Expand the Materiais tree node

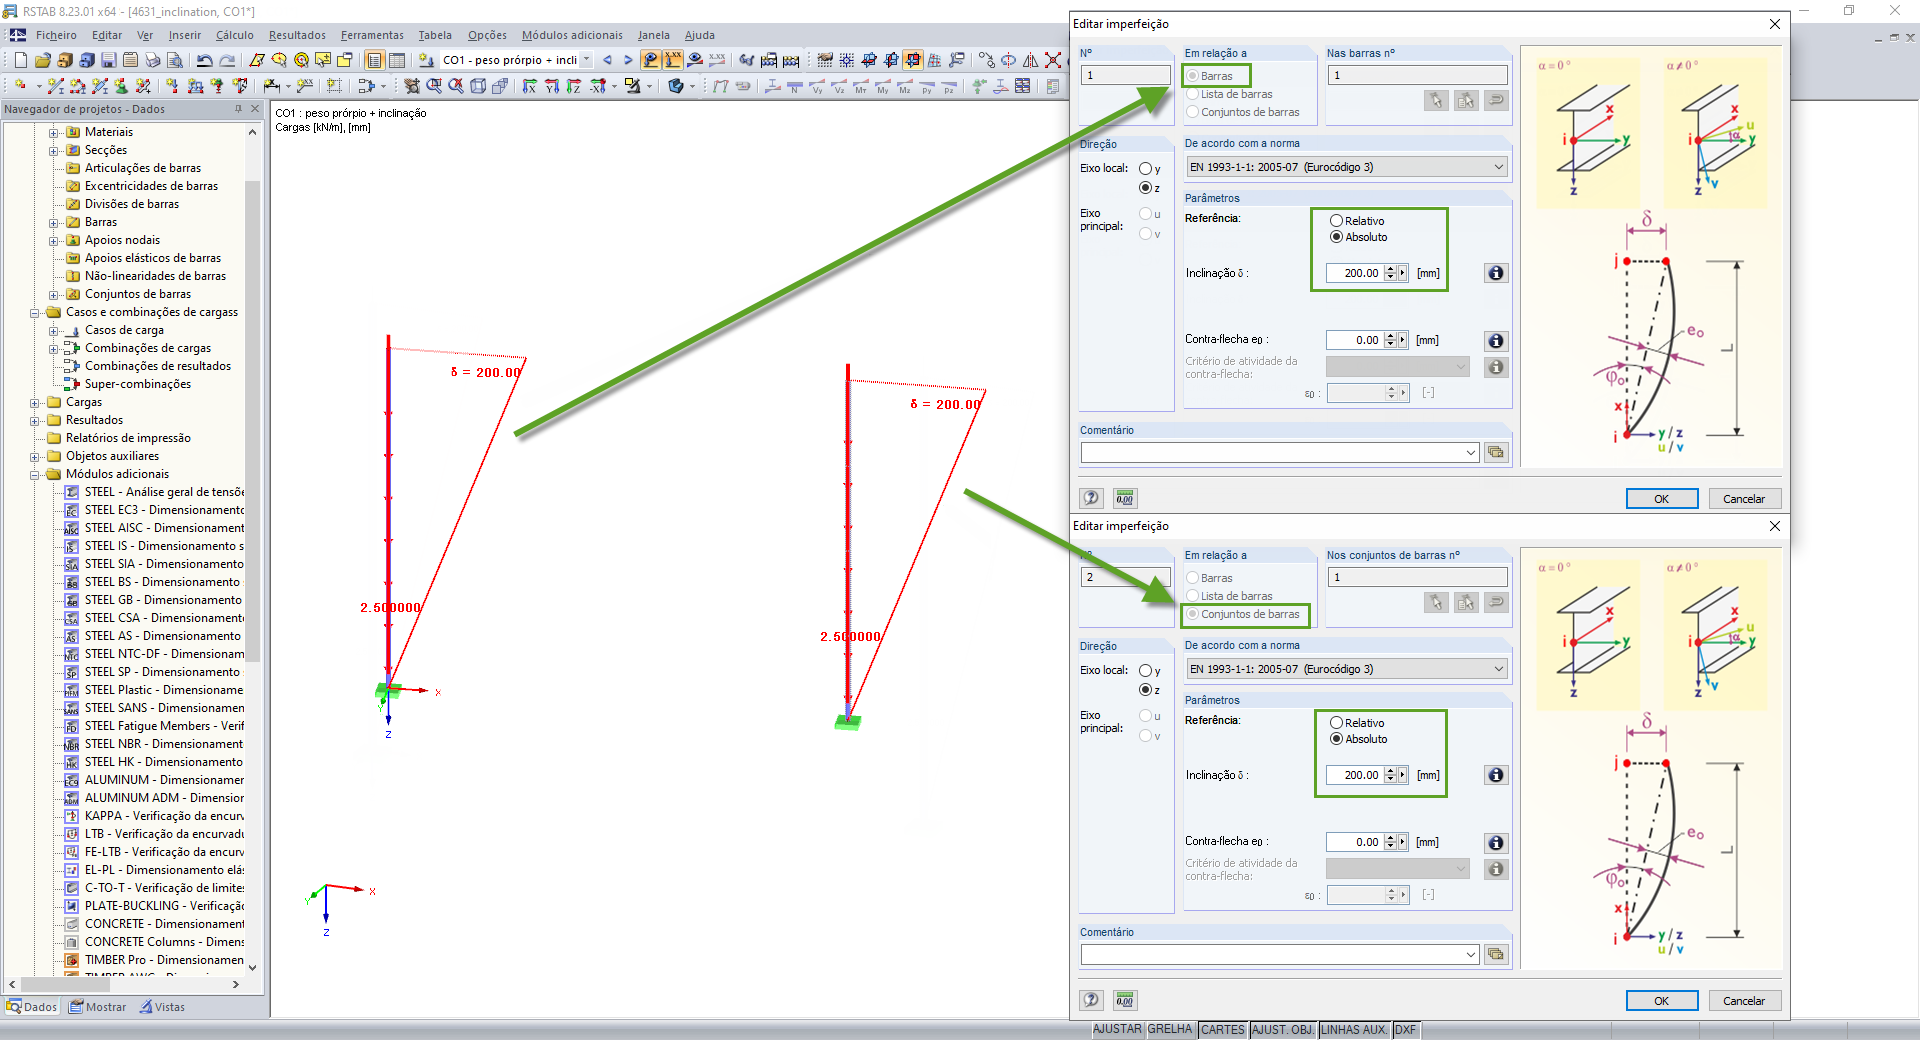tap(54, 132)
